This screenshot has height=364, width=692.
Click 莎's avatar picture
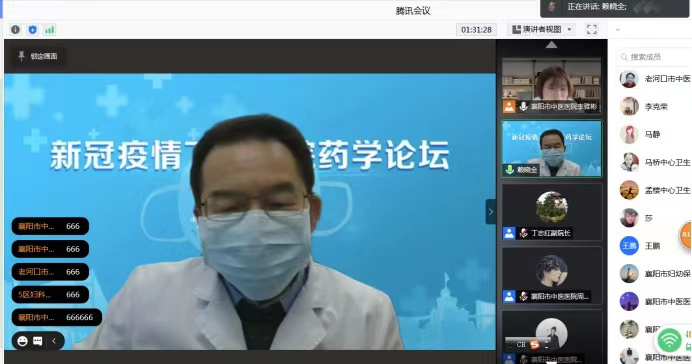point(629,218)
